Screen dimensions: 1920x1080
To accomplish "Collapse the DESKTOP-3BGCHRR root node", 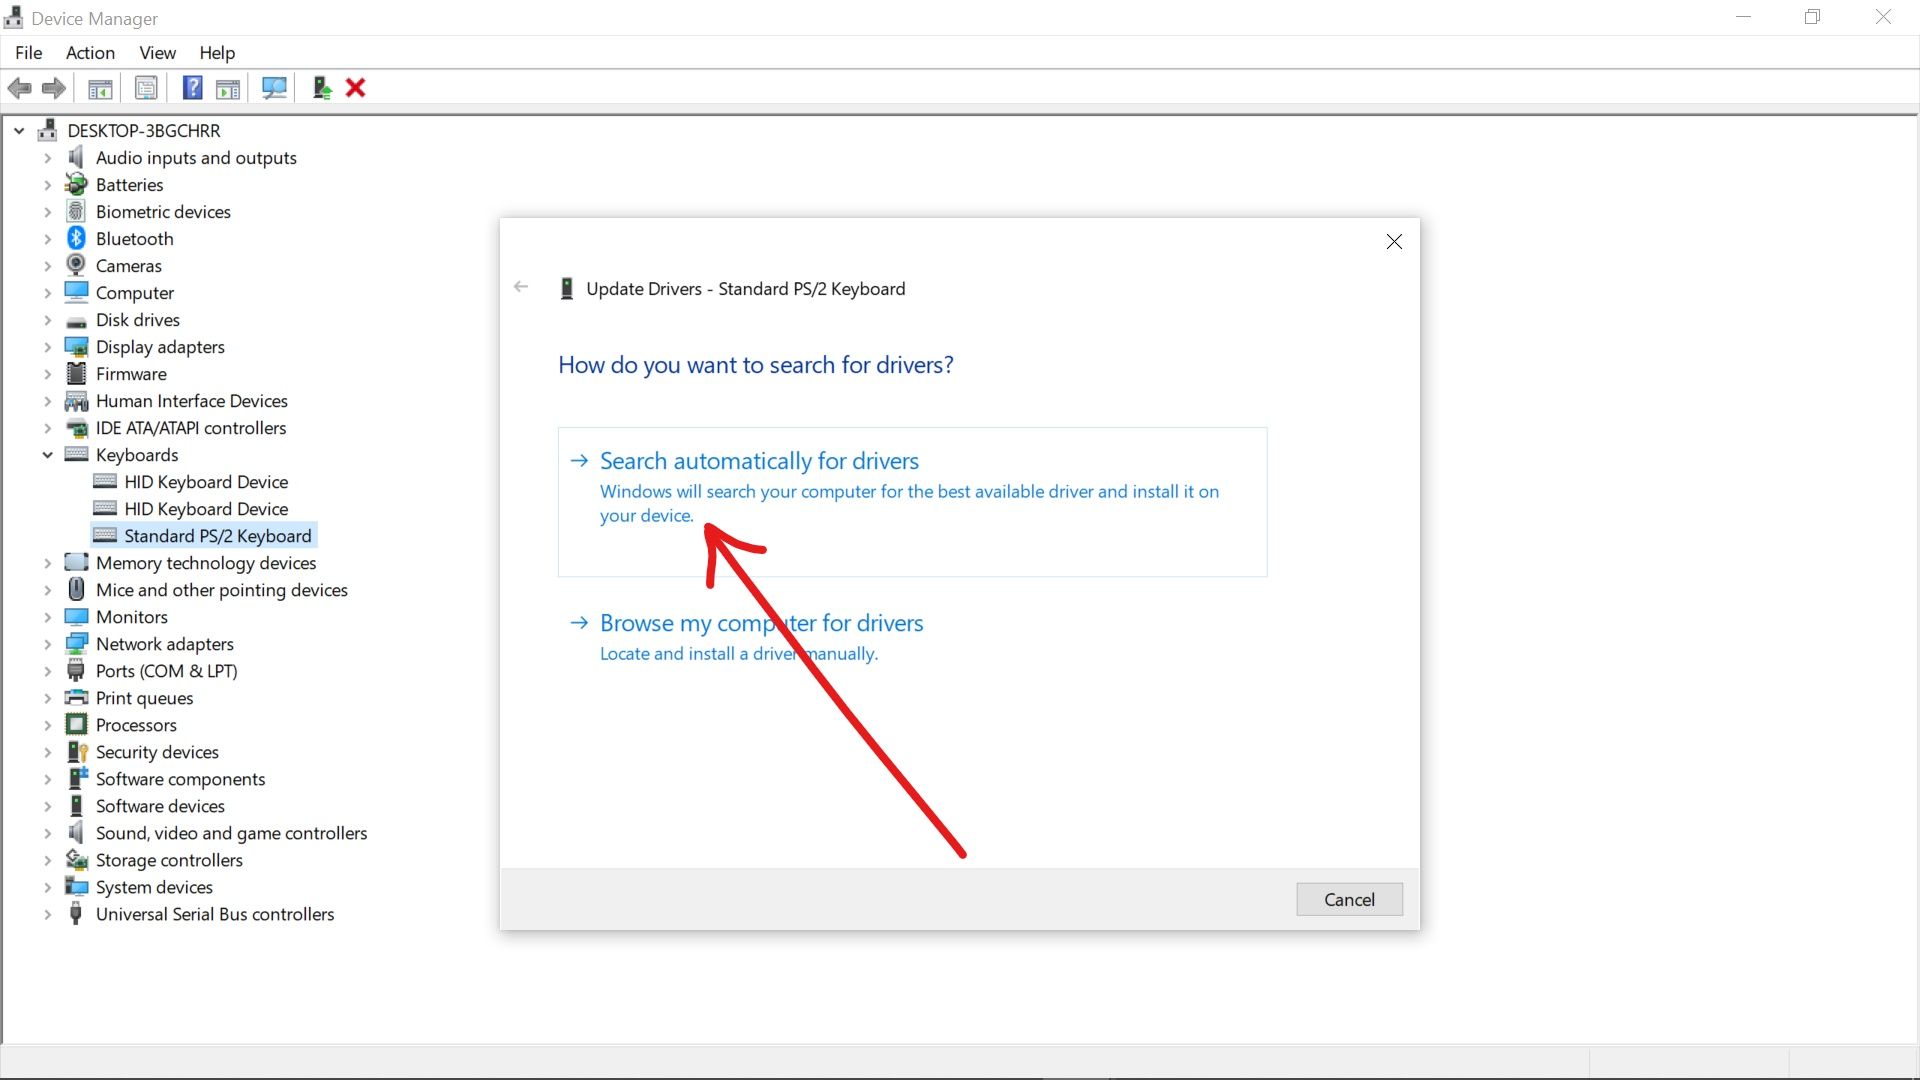I will [x=19, y=131].
